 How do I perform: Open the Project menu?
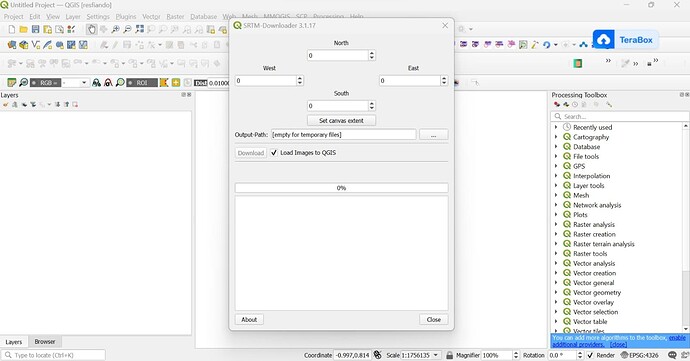coord(13,17)
